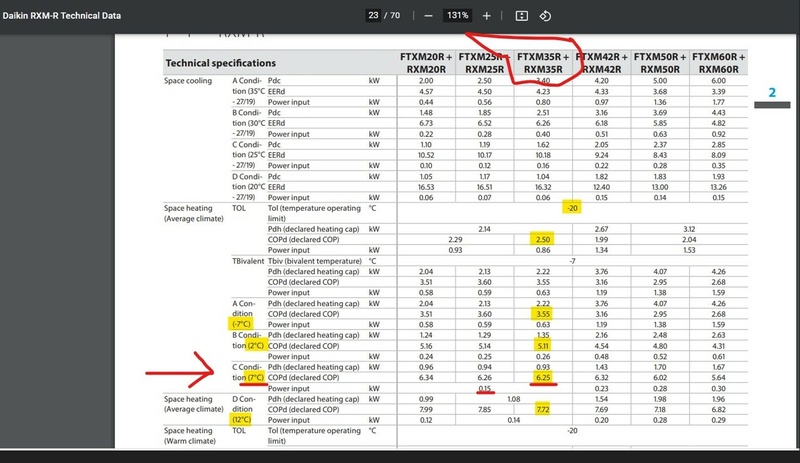Click the 5.64 COPd value for FTXM60R
Image resolution: width=800 pixels, height=463 pixels.
[x=718, y=377]
